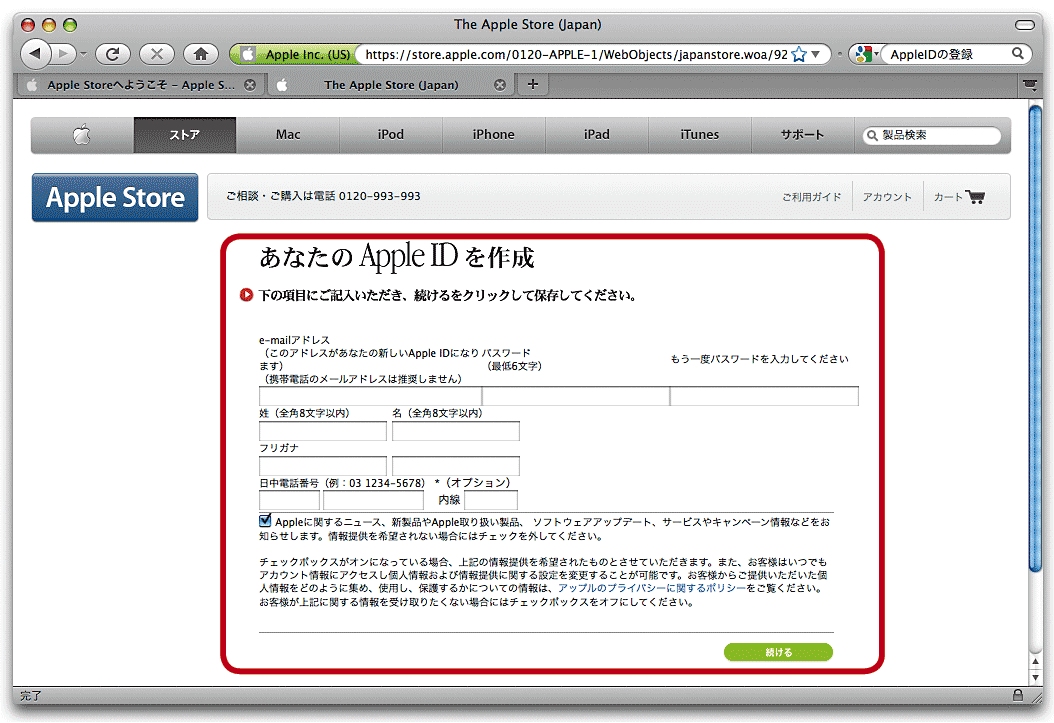
Task: Open the サポート navigation item
Action: pos(803,135)
